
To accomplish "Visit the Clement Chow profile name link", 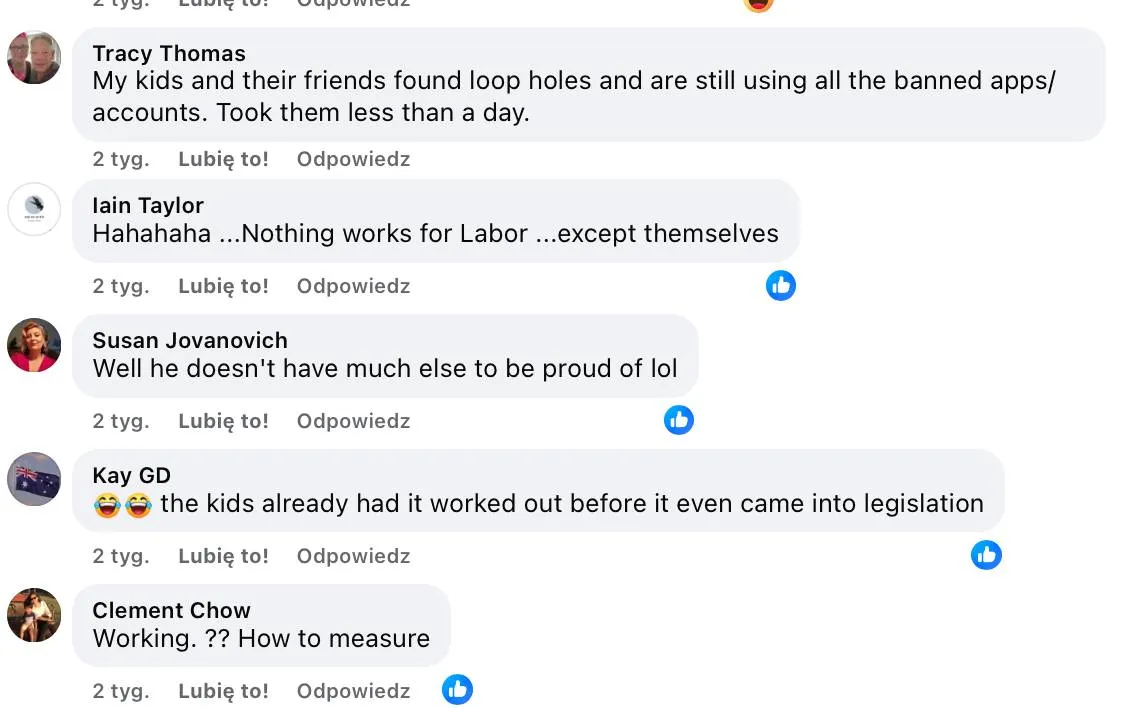I will tap(171, 610).
